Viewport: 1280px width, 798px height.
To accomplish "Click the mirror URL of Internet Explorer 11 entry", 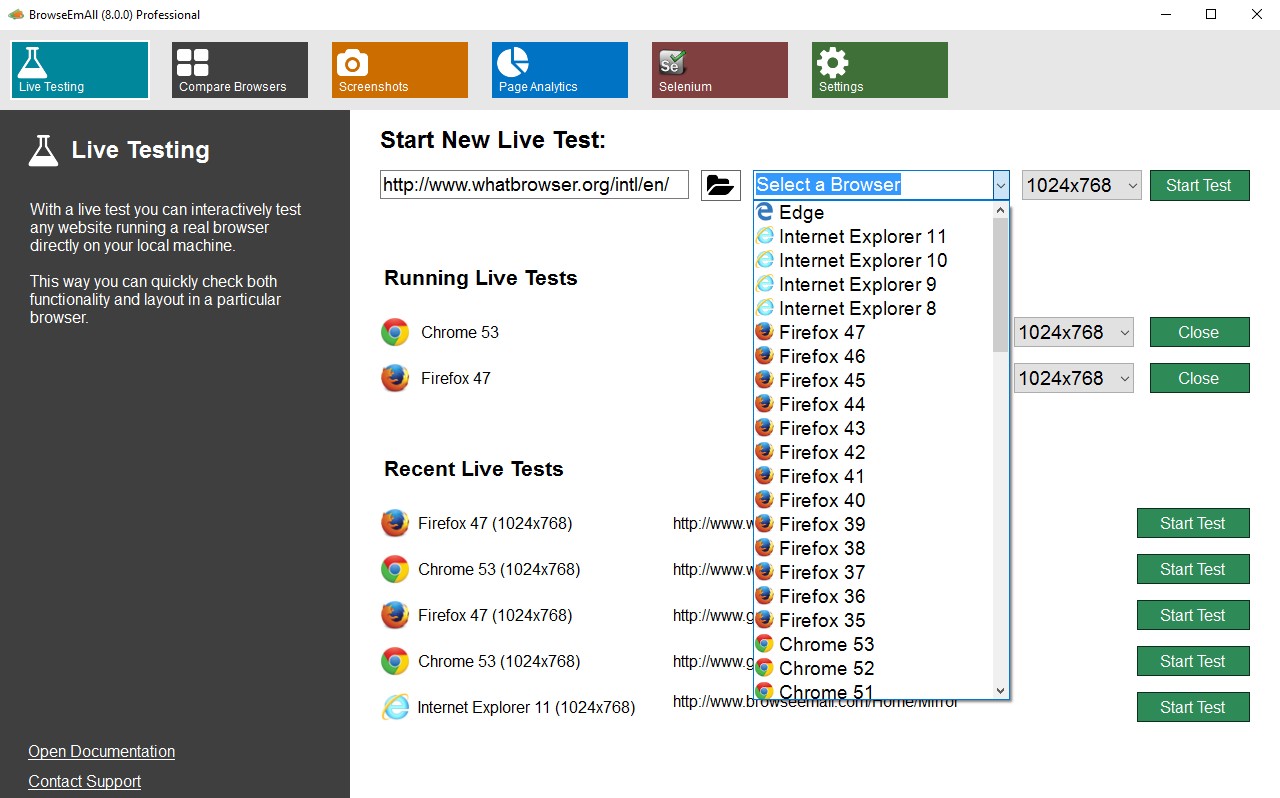I will [x=815, y=703].
